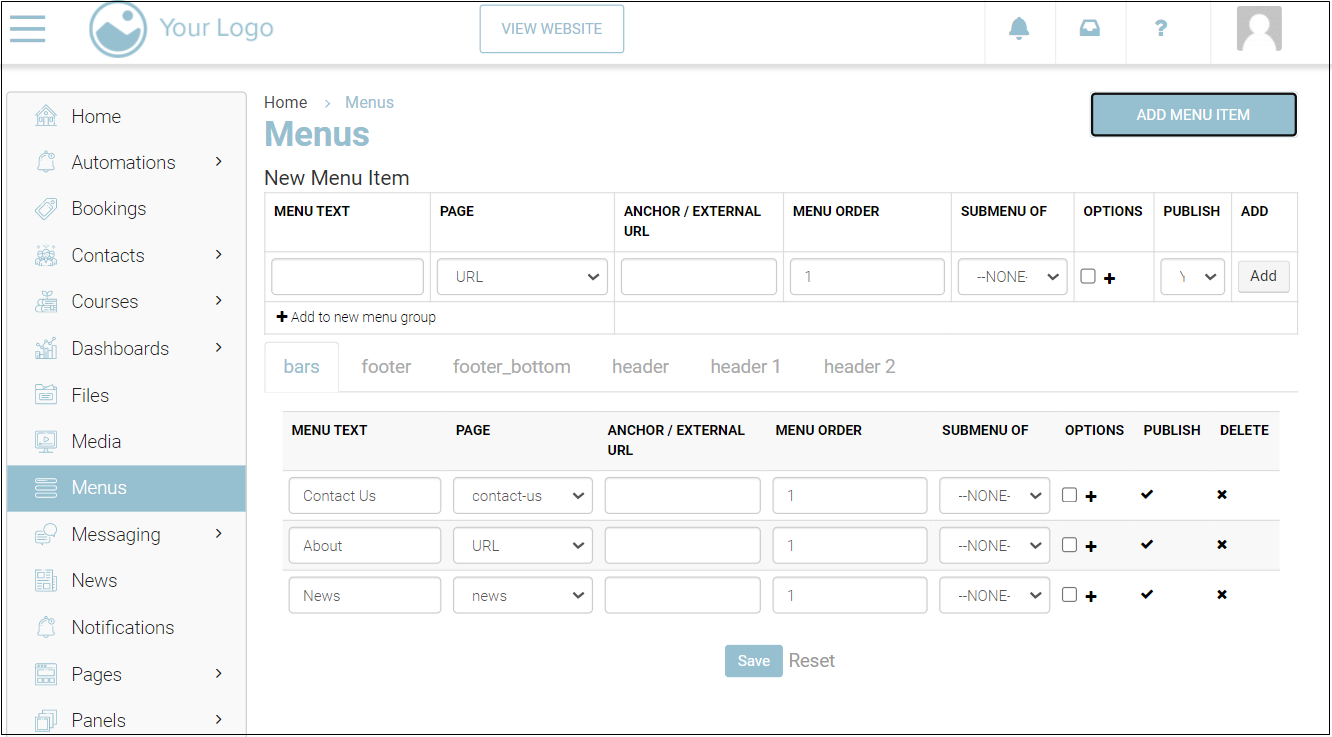Select the header 2 tab

[x=859, y=367]
